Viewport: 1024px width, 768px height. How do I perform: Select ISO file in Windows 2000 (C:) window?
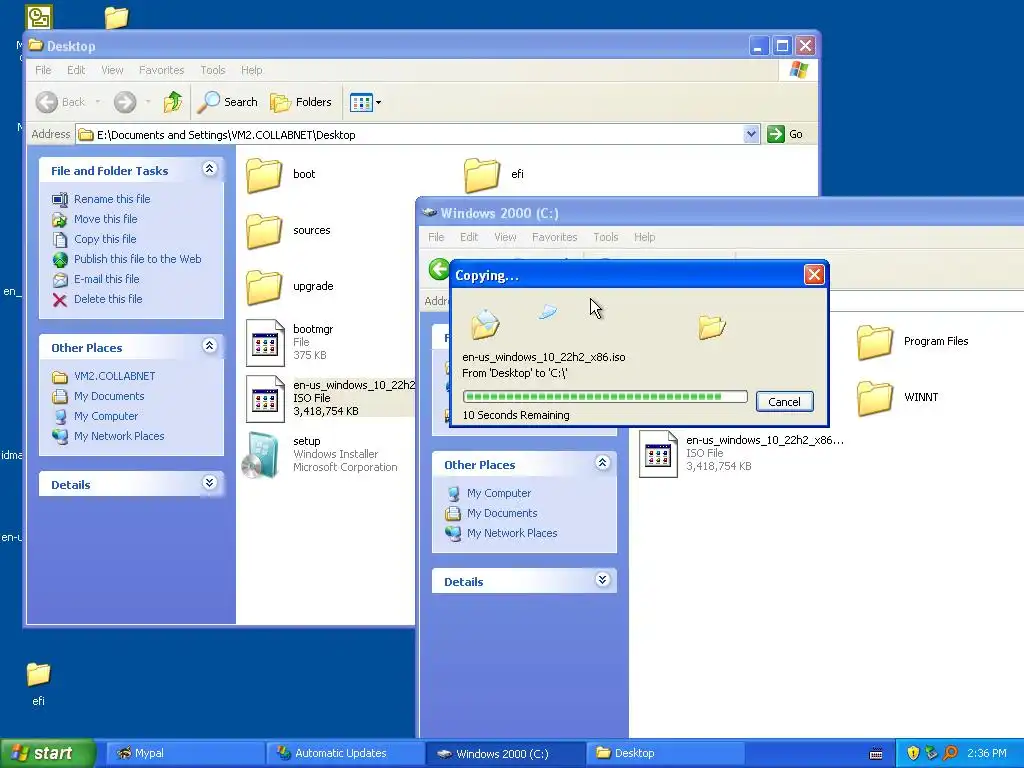658,454
